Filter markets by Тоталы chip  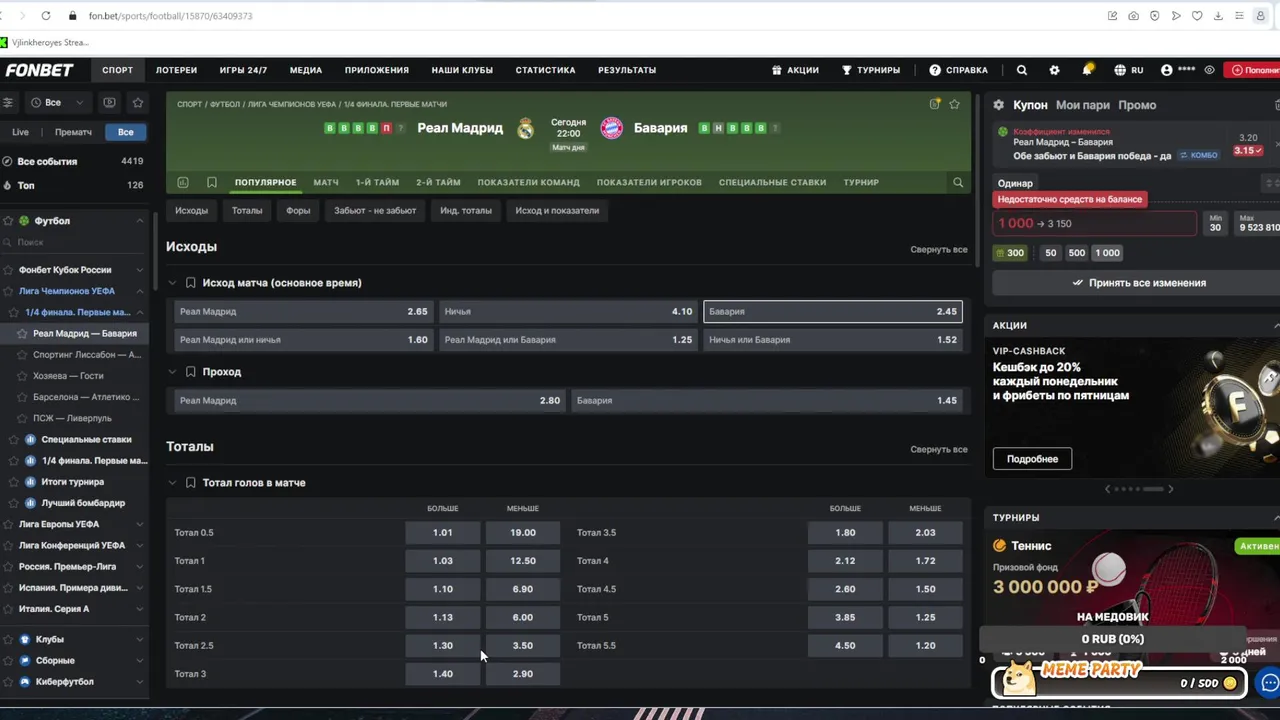click(247, 211)
